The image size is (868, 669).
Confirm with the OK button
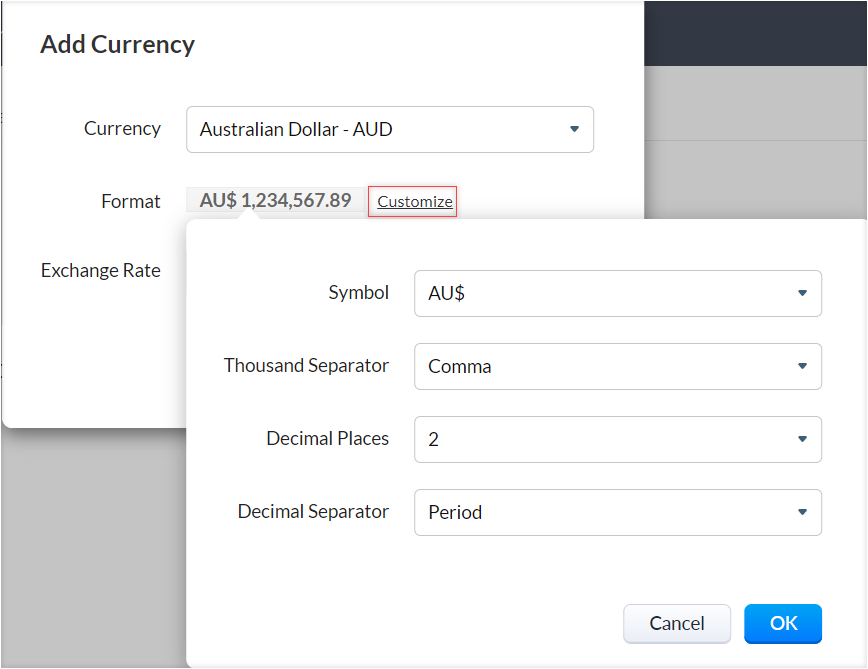click(x=783, y=623)
